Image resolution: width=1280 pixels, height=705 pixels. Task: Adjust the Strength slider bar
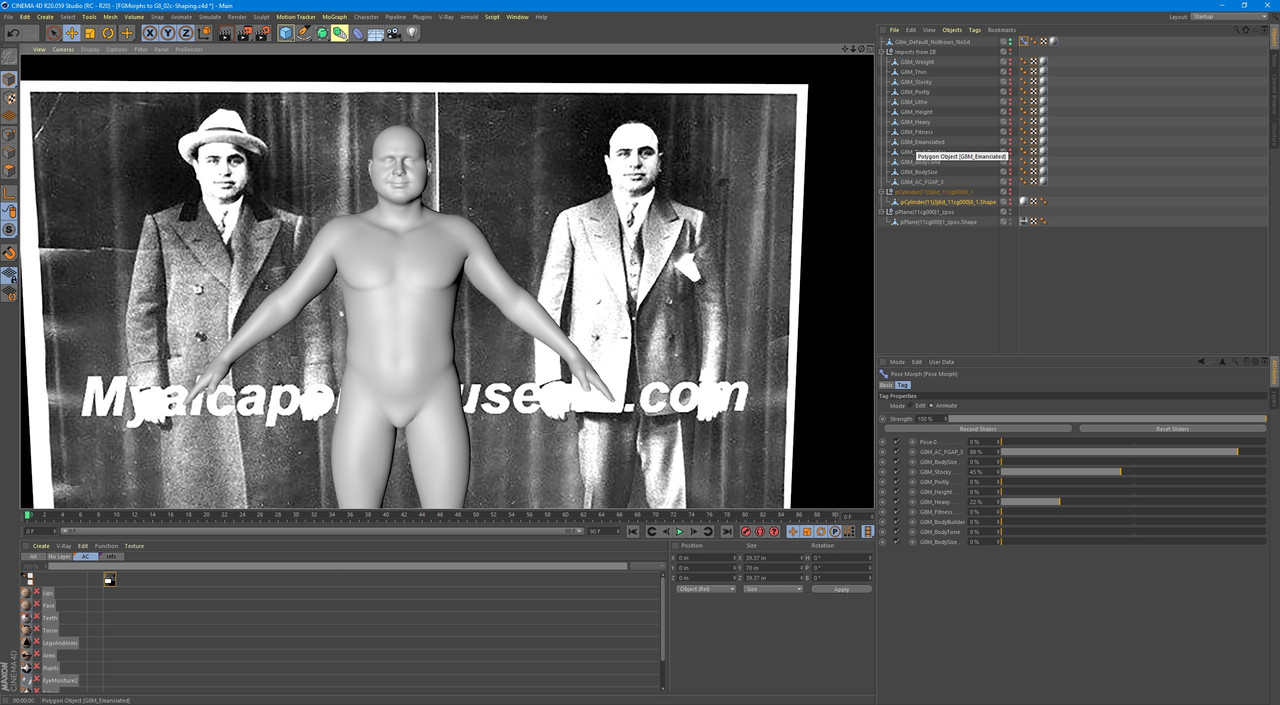1107,419
